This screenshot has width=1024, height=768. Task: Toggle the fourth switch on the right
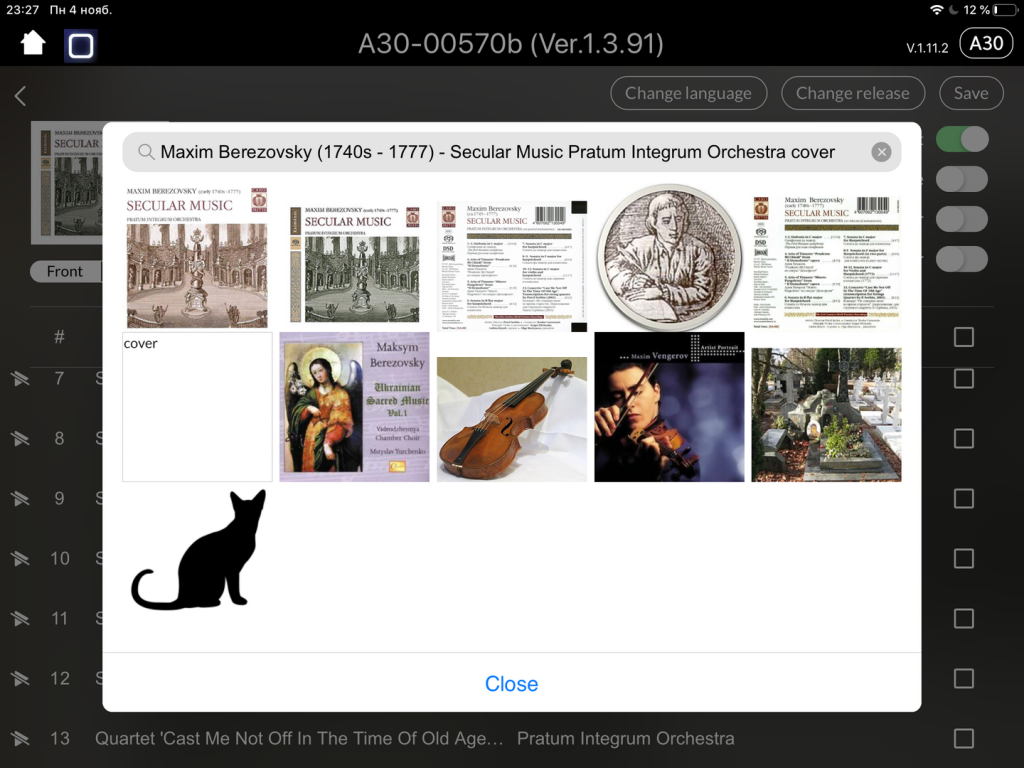tap(962, 259)
